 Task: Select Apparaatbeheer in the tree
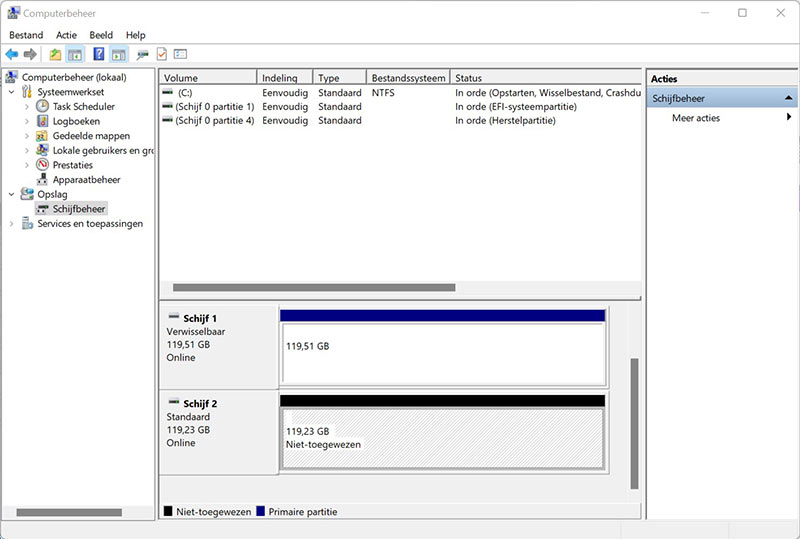tap(87, 180)
